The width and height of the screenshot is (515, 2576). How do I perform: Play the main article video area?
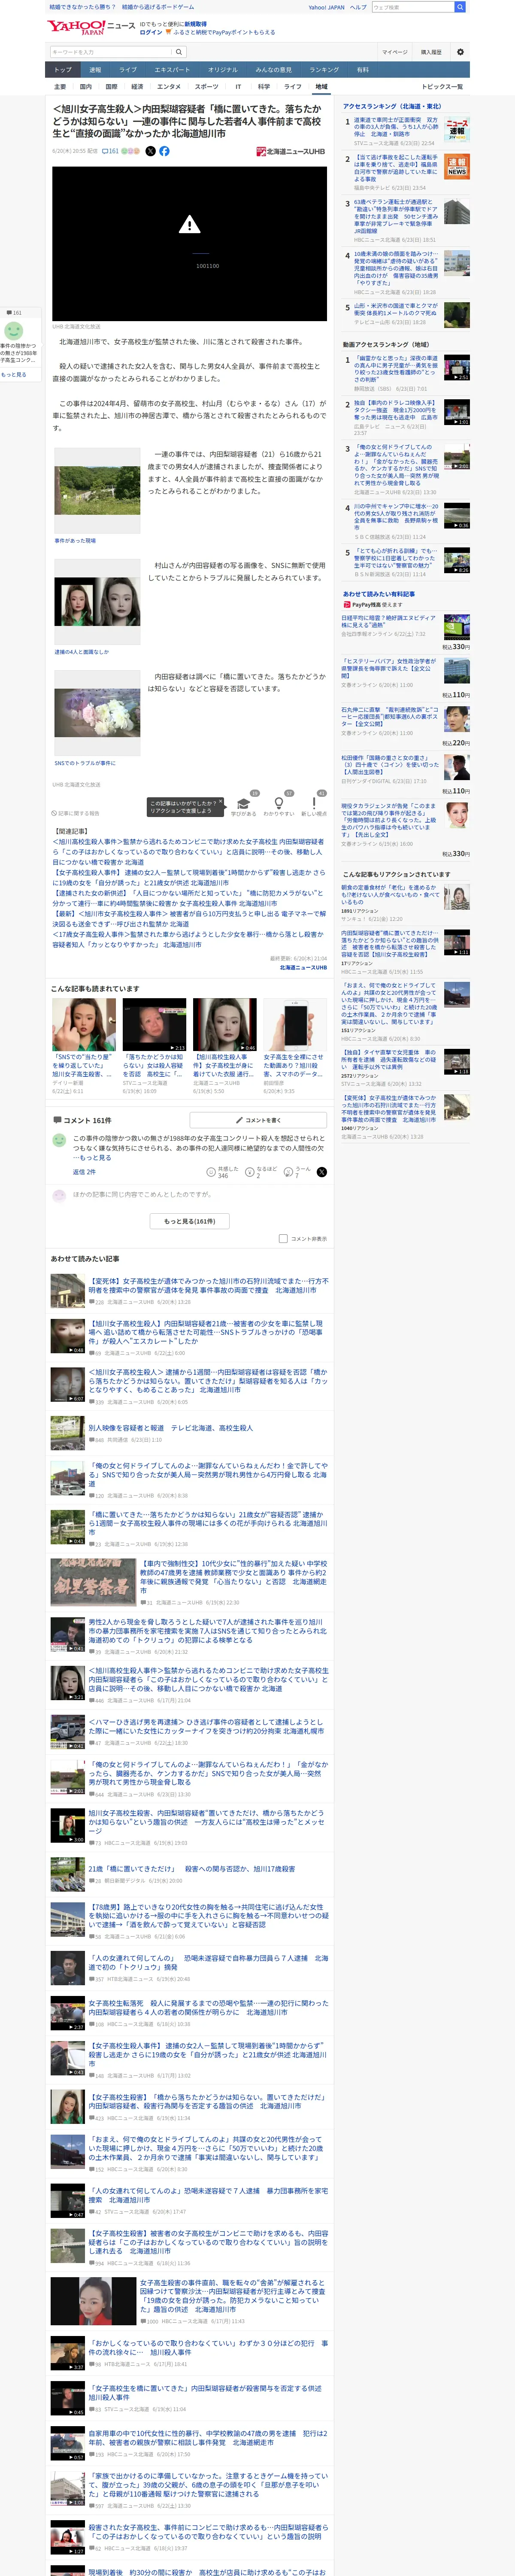coord(189,243)
